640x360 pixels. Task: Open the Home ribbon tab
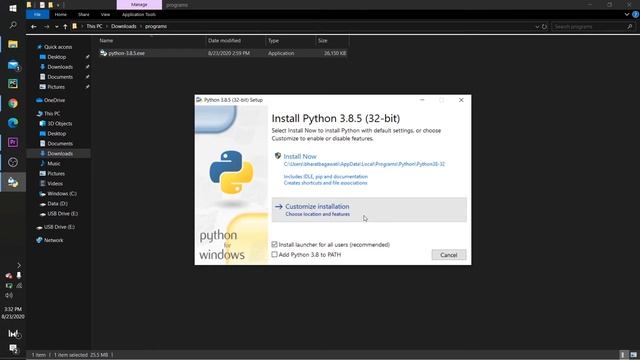(x=60, y=14)
